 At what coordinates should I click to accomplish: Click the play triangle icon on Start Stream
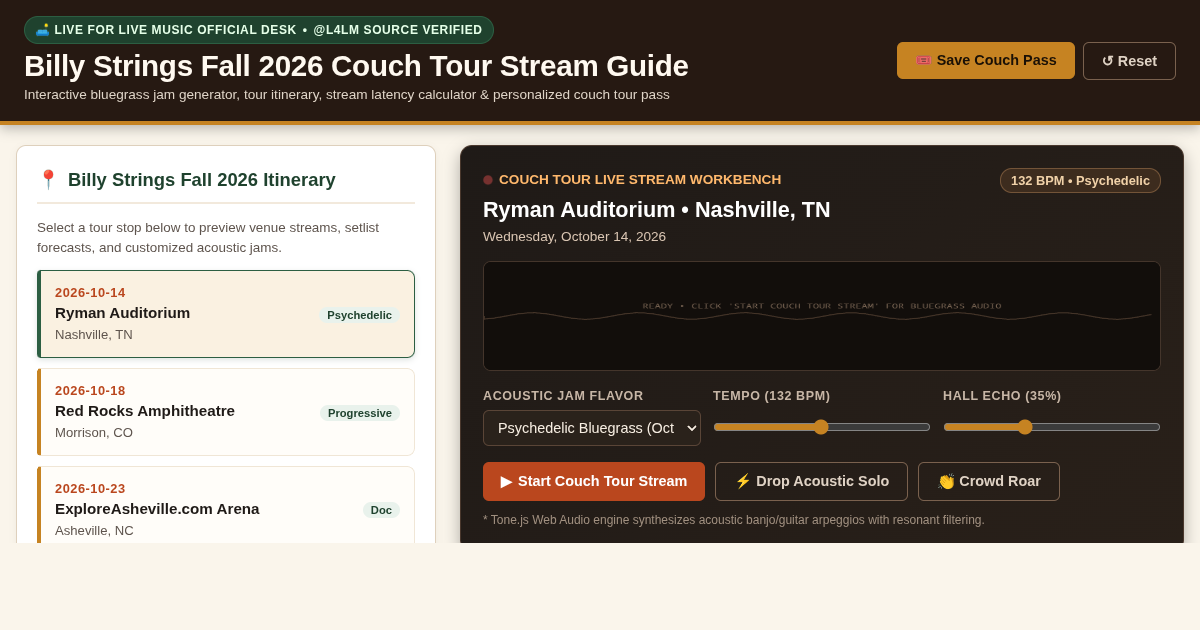tap(507, 481)
